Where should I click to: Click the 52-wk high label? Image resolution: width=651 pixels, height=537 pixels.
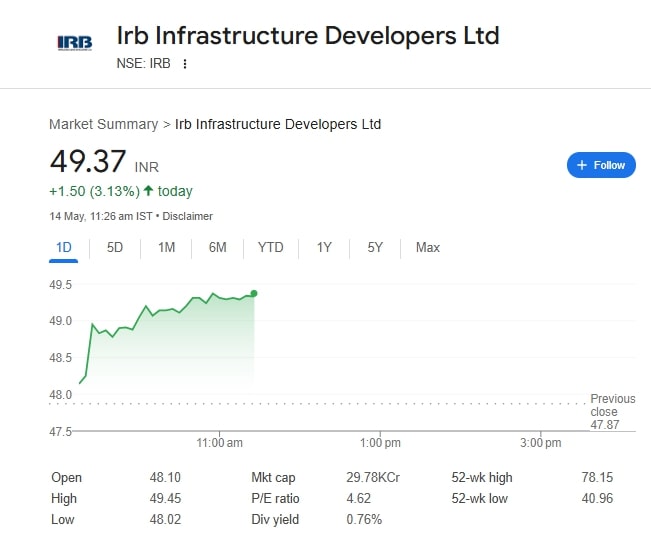pos(482,478)
